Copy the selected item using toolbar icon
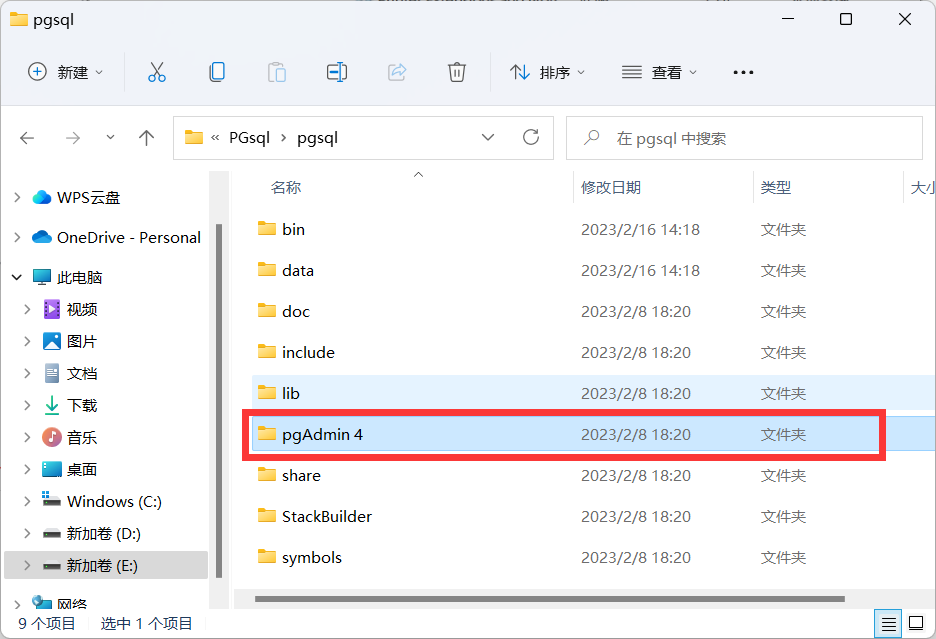 coord(216,71)
